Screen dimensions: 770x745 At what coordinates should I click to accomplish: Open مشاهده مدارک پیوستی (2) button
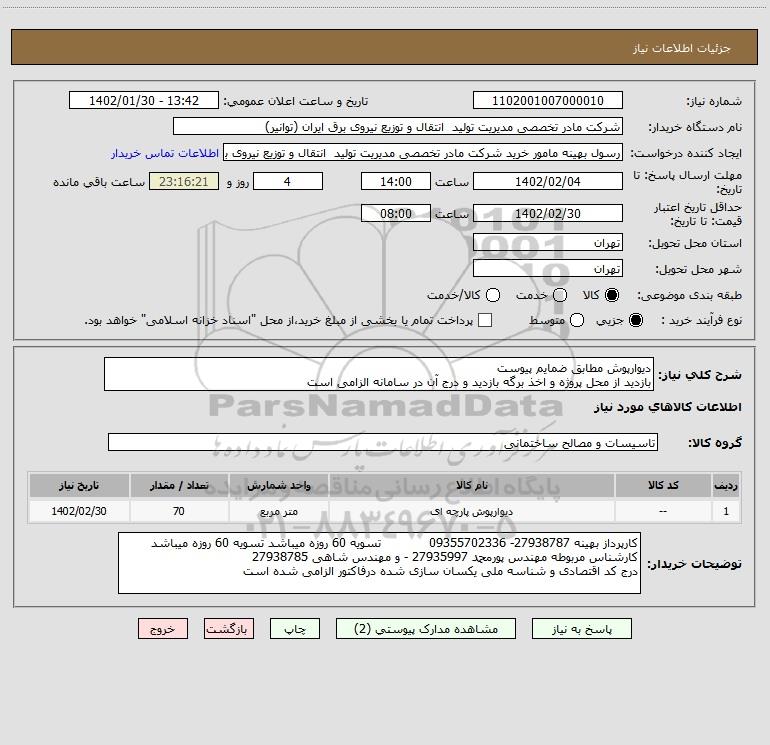(426, 629)
